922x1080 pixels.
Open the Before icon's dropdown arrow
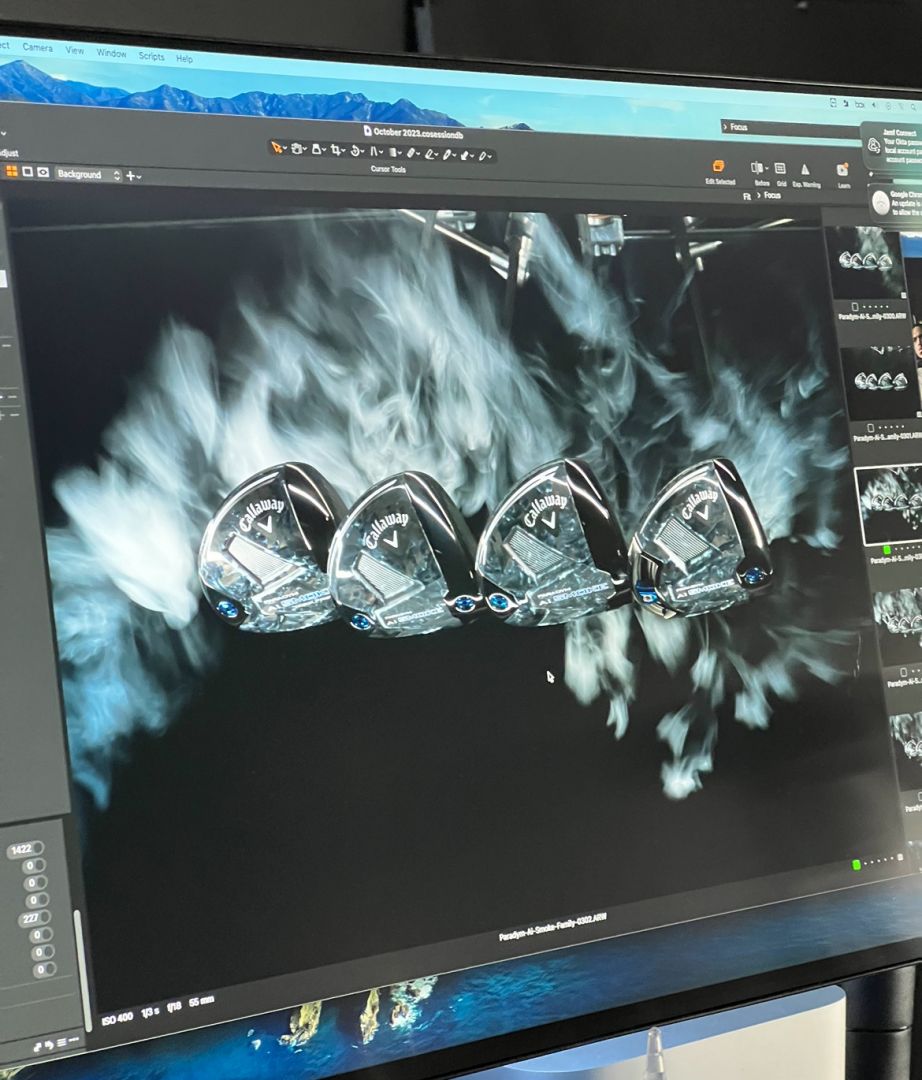pos(767,167)
